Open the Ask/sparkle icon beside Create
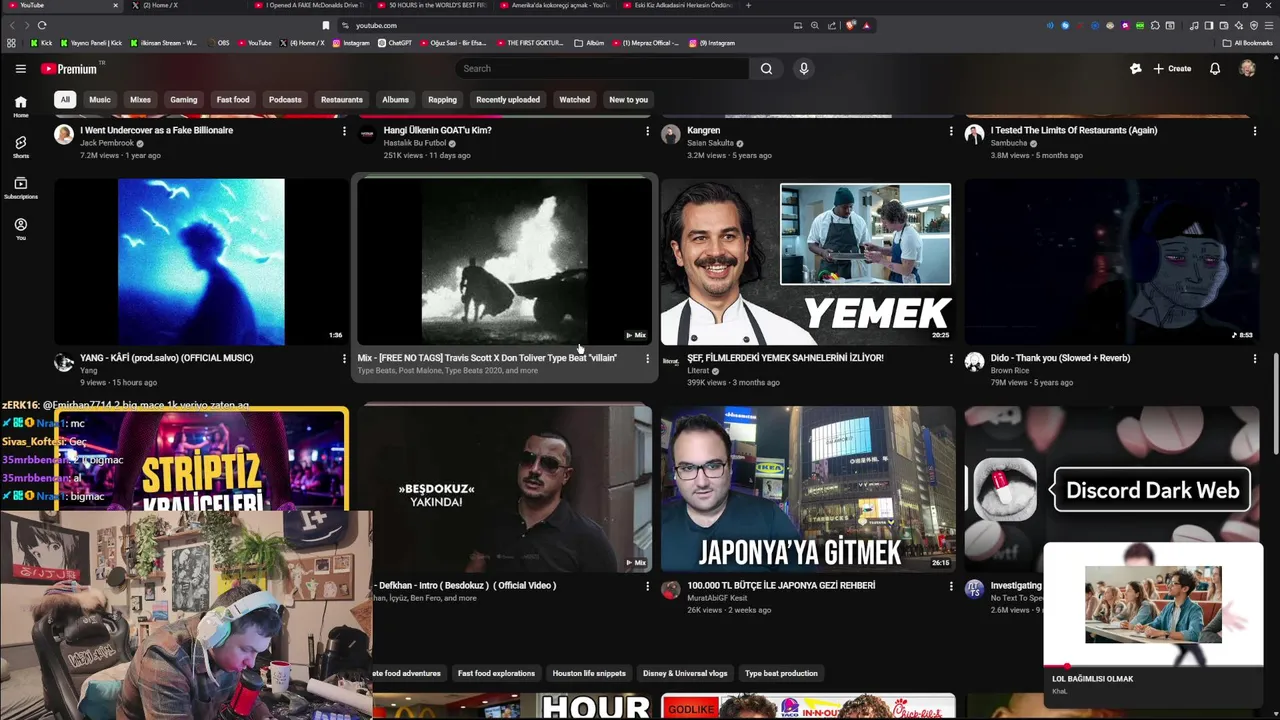 1135,69
